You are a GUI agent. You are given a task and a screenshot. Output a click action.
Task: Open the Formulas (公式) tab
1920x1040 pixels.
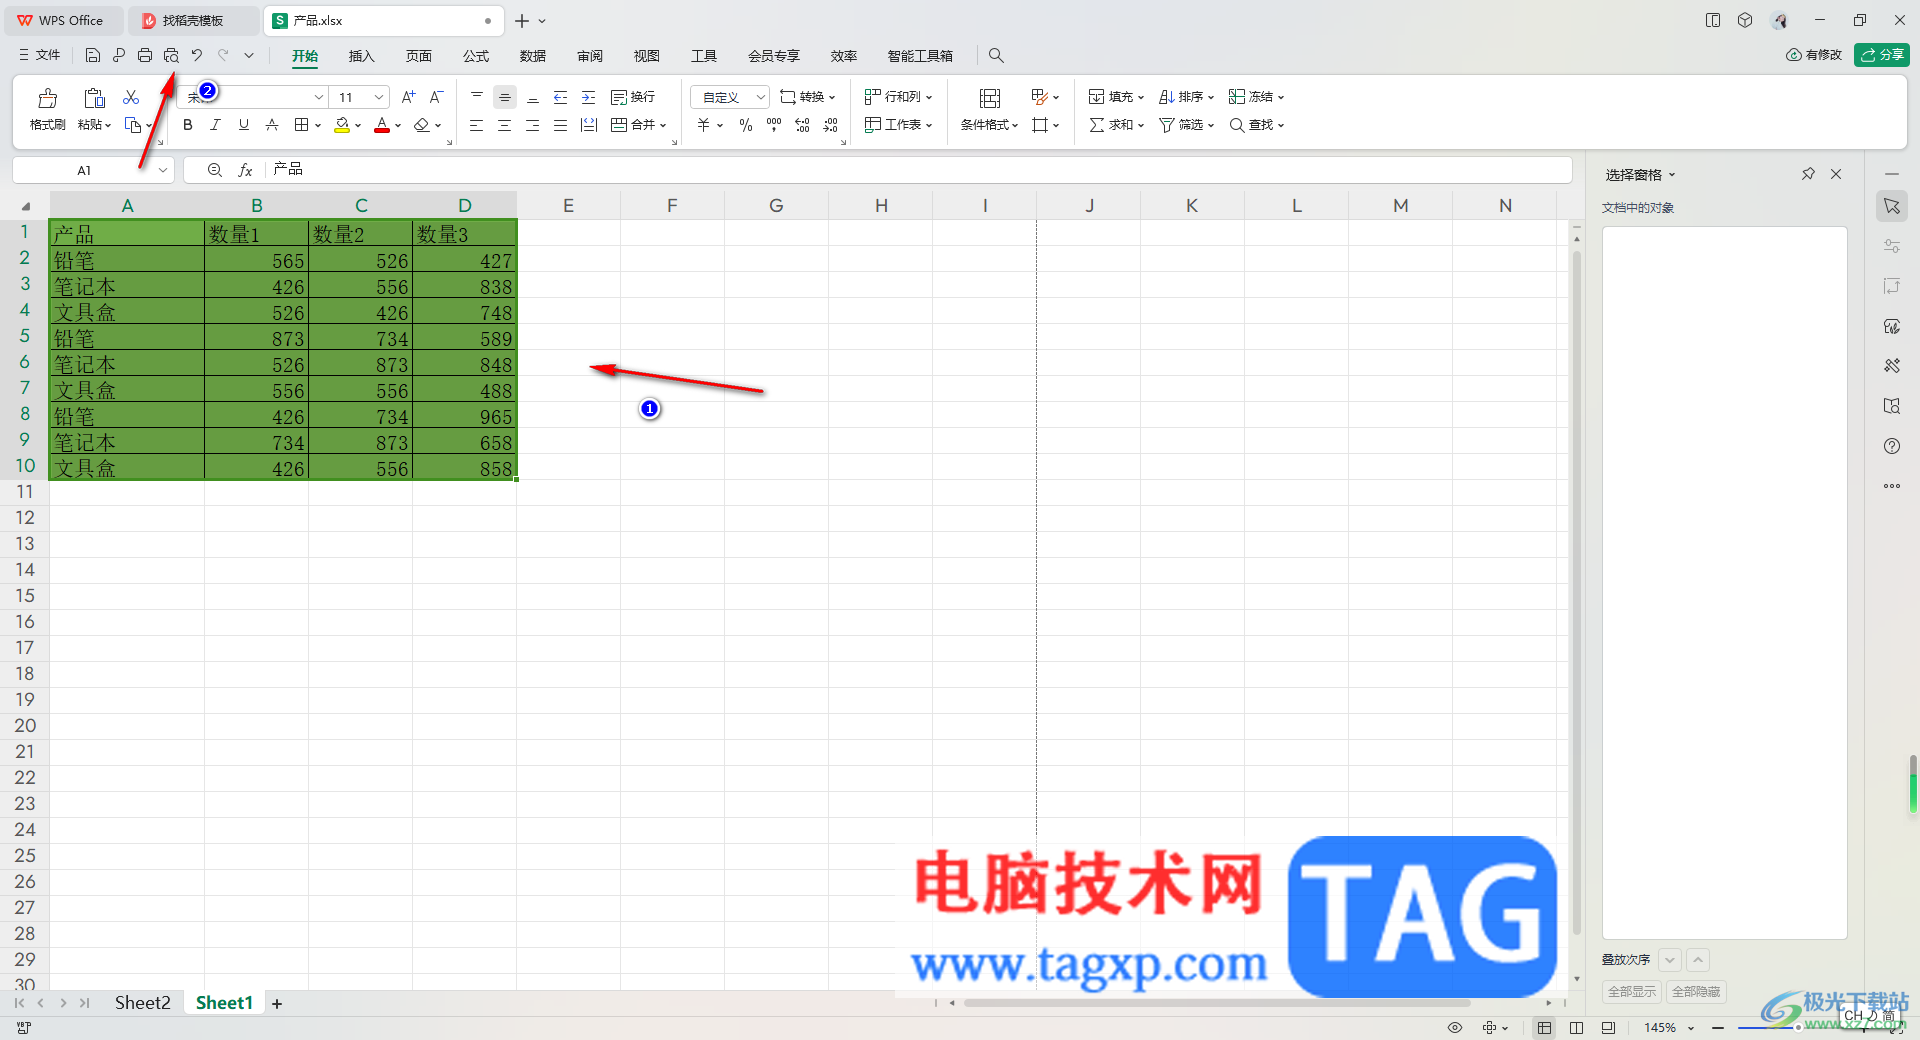click(x=476, y=56)
